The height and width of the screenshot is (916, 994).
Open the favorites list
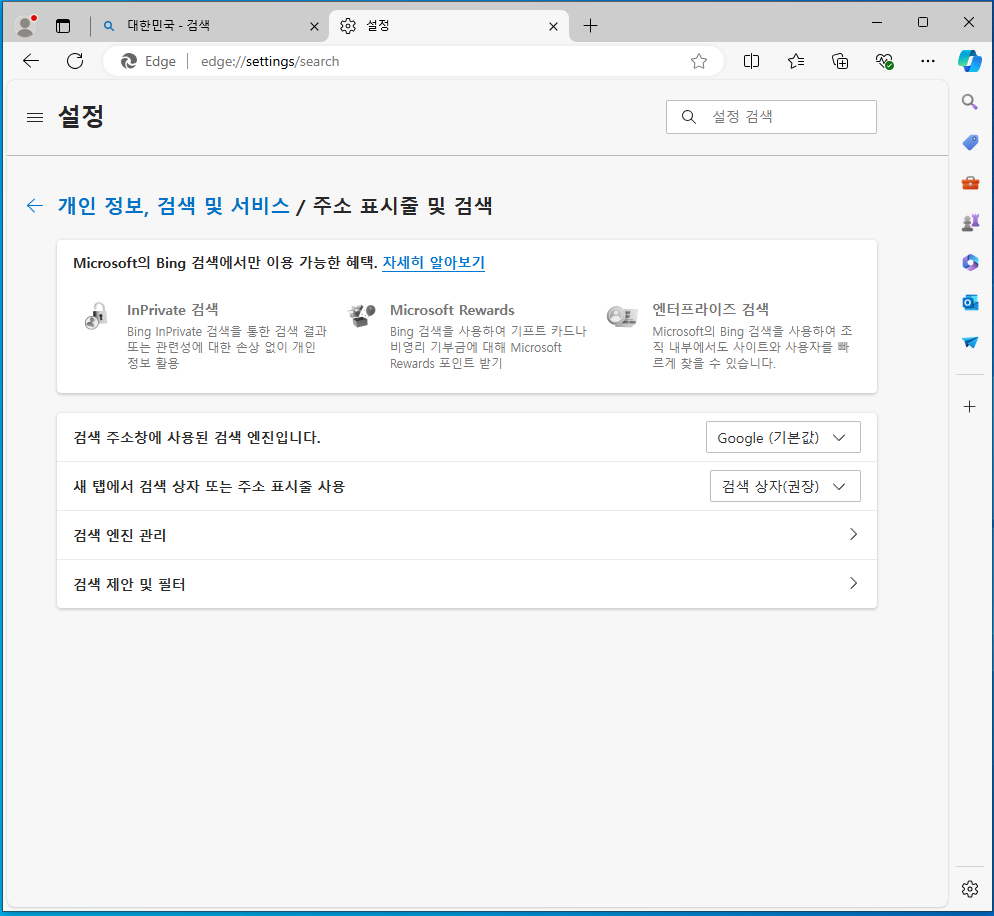pyautogui.click(x=796, y=61)
